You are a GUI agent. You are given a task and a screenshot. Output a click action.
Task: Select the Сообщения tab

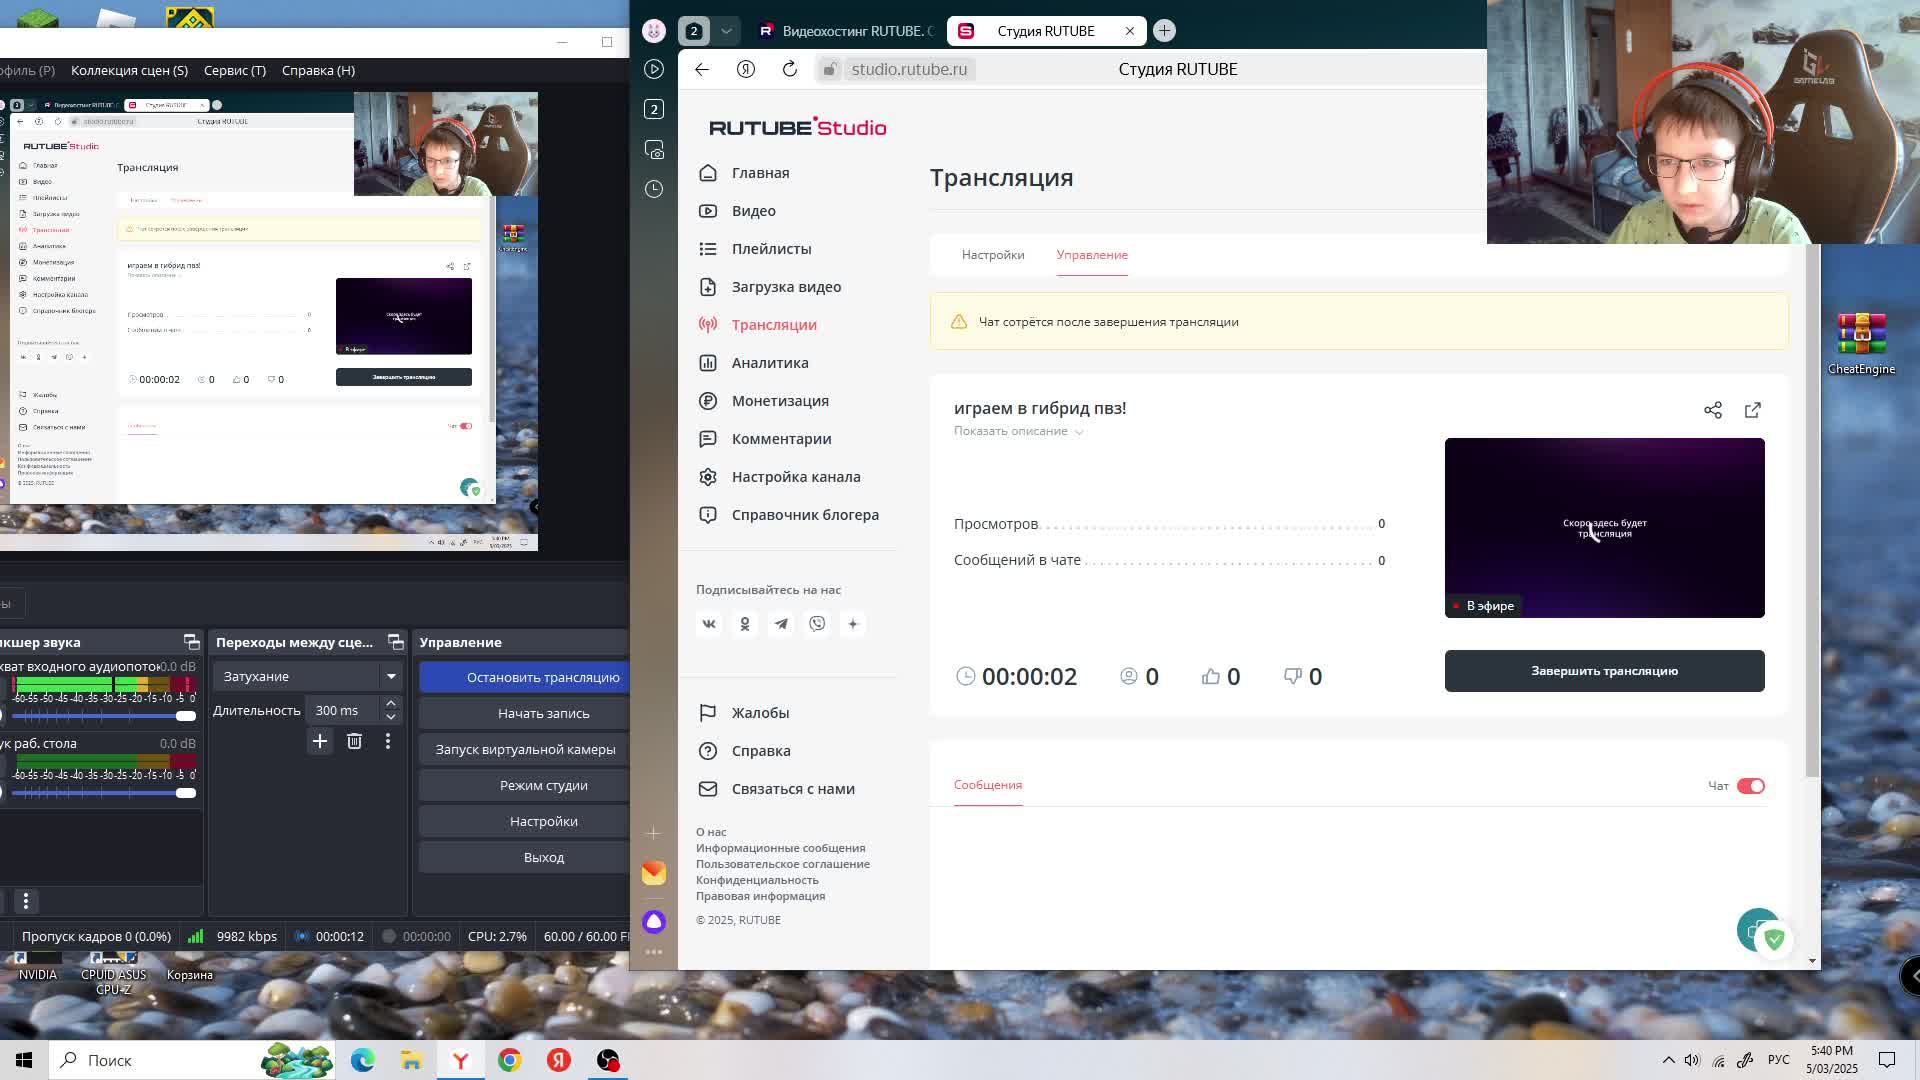(x=988, y=785)
